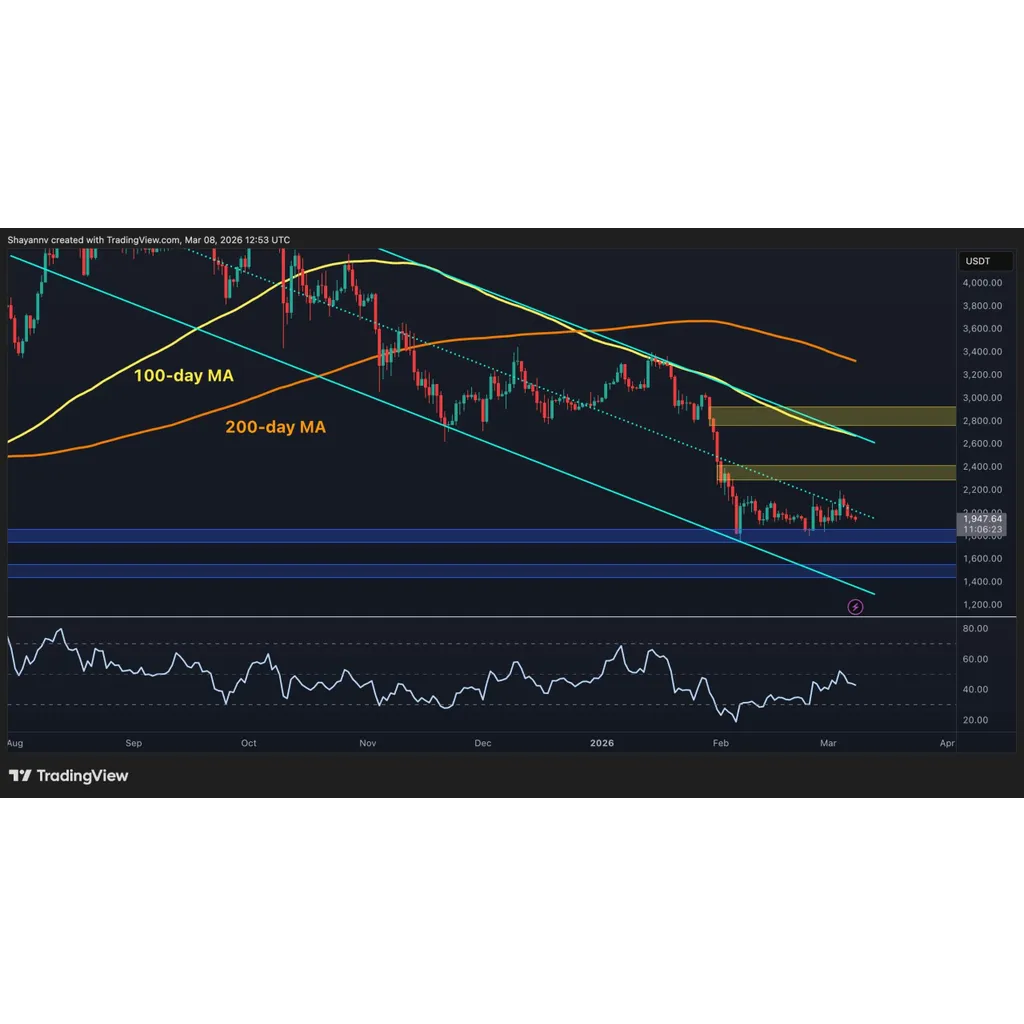Click the chart attribution text with Mar 08, 2026

click(x=149, y=240)
